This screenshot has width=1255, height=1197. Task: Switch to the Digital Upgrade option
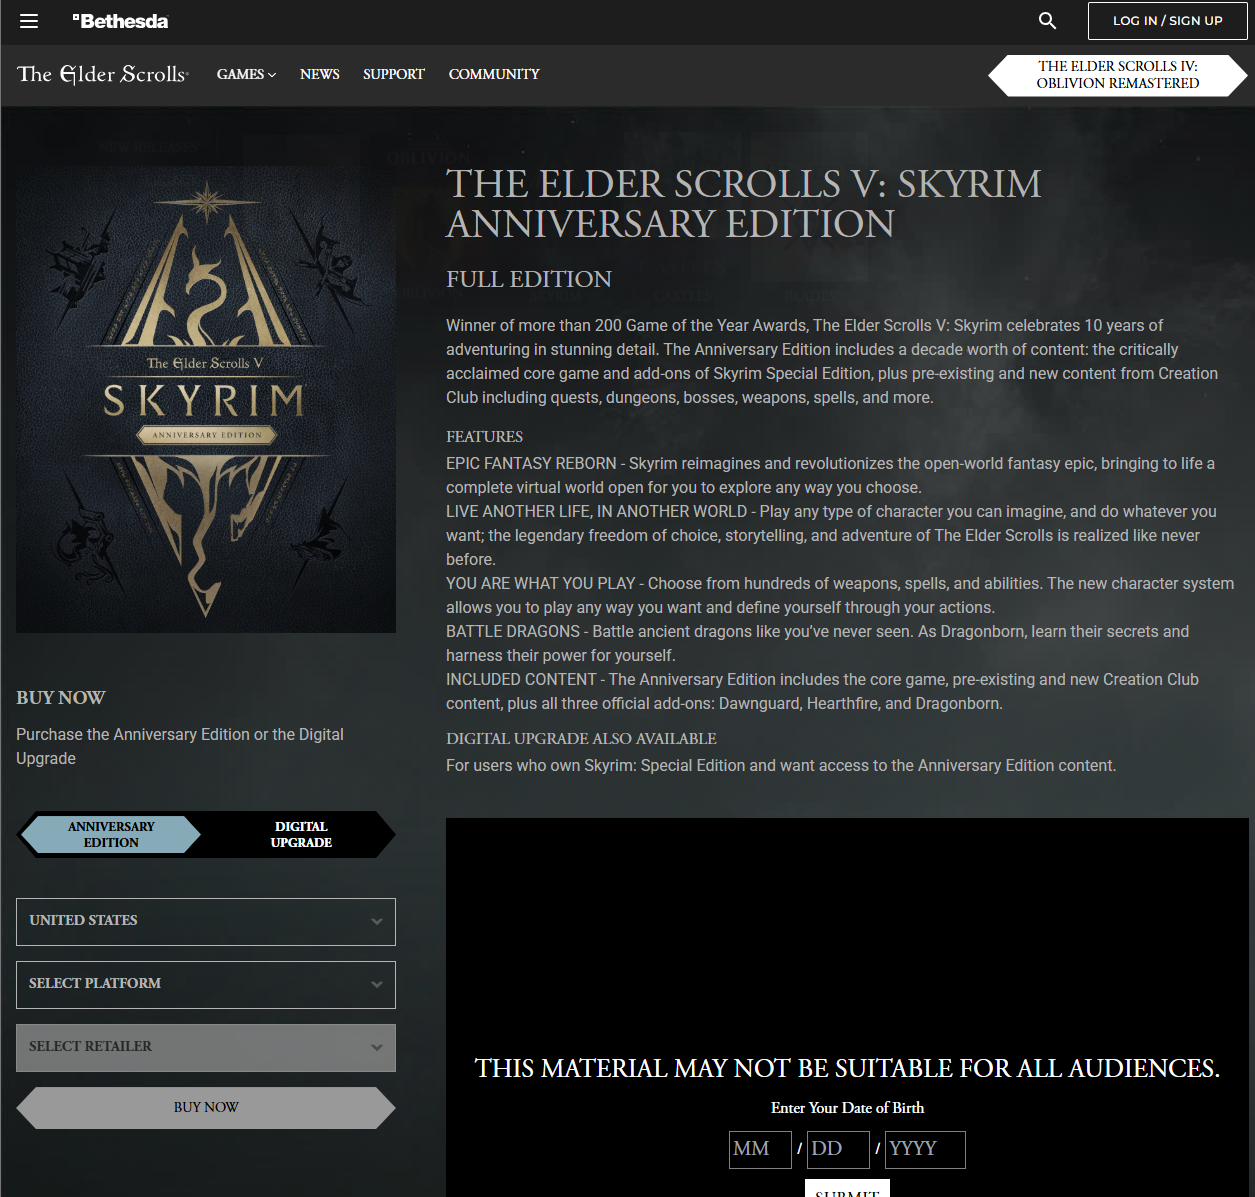pyautogui.click(x=301, y=835)
